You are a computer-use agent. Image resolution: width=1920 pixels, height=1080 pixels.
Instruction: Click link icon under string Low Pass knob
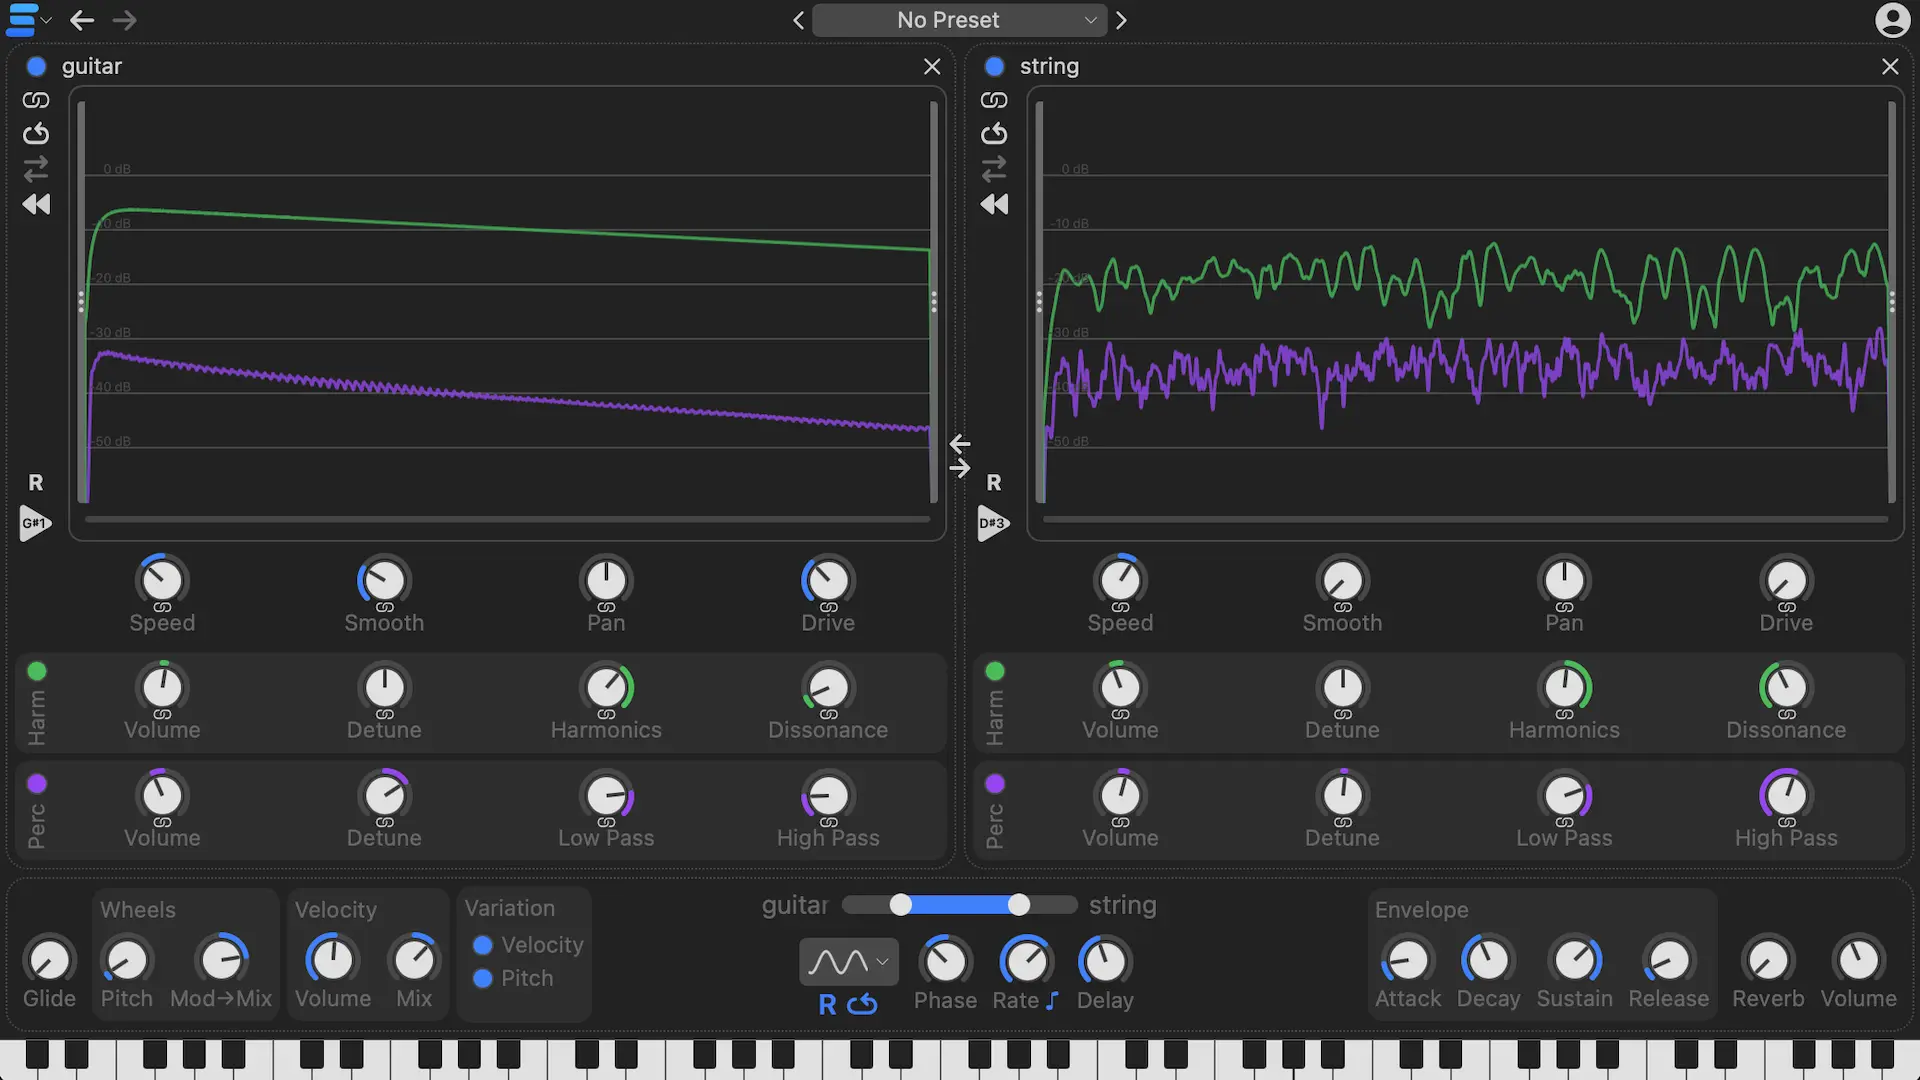1564,822
